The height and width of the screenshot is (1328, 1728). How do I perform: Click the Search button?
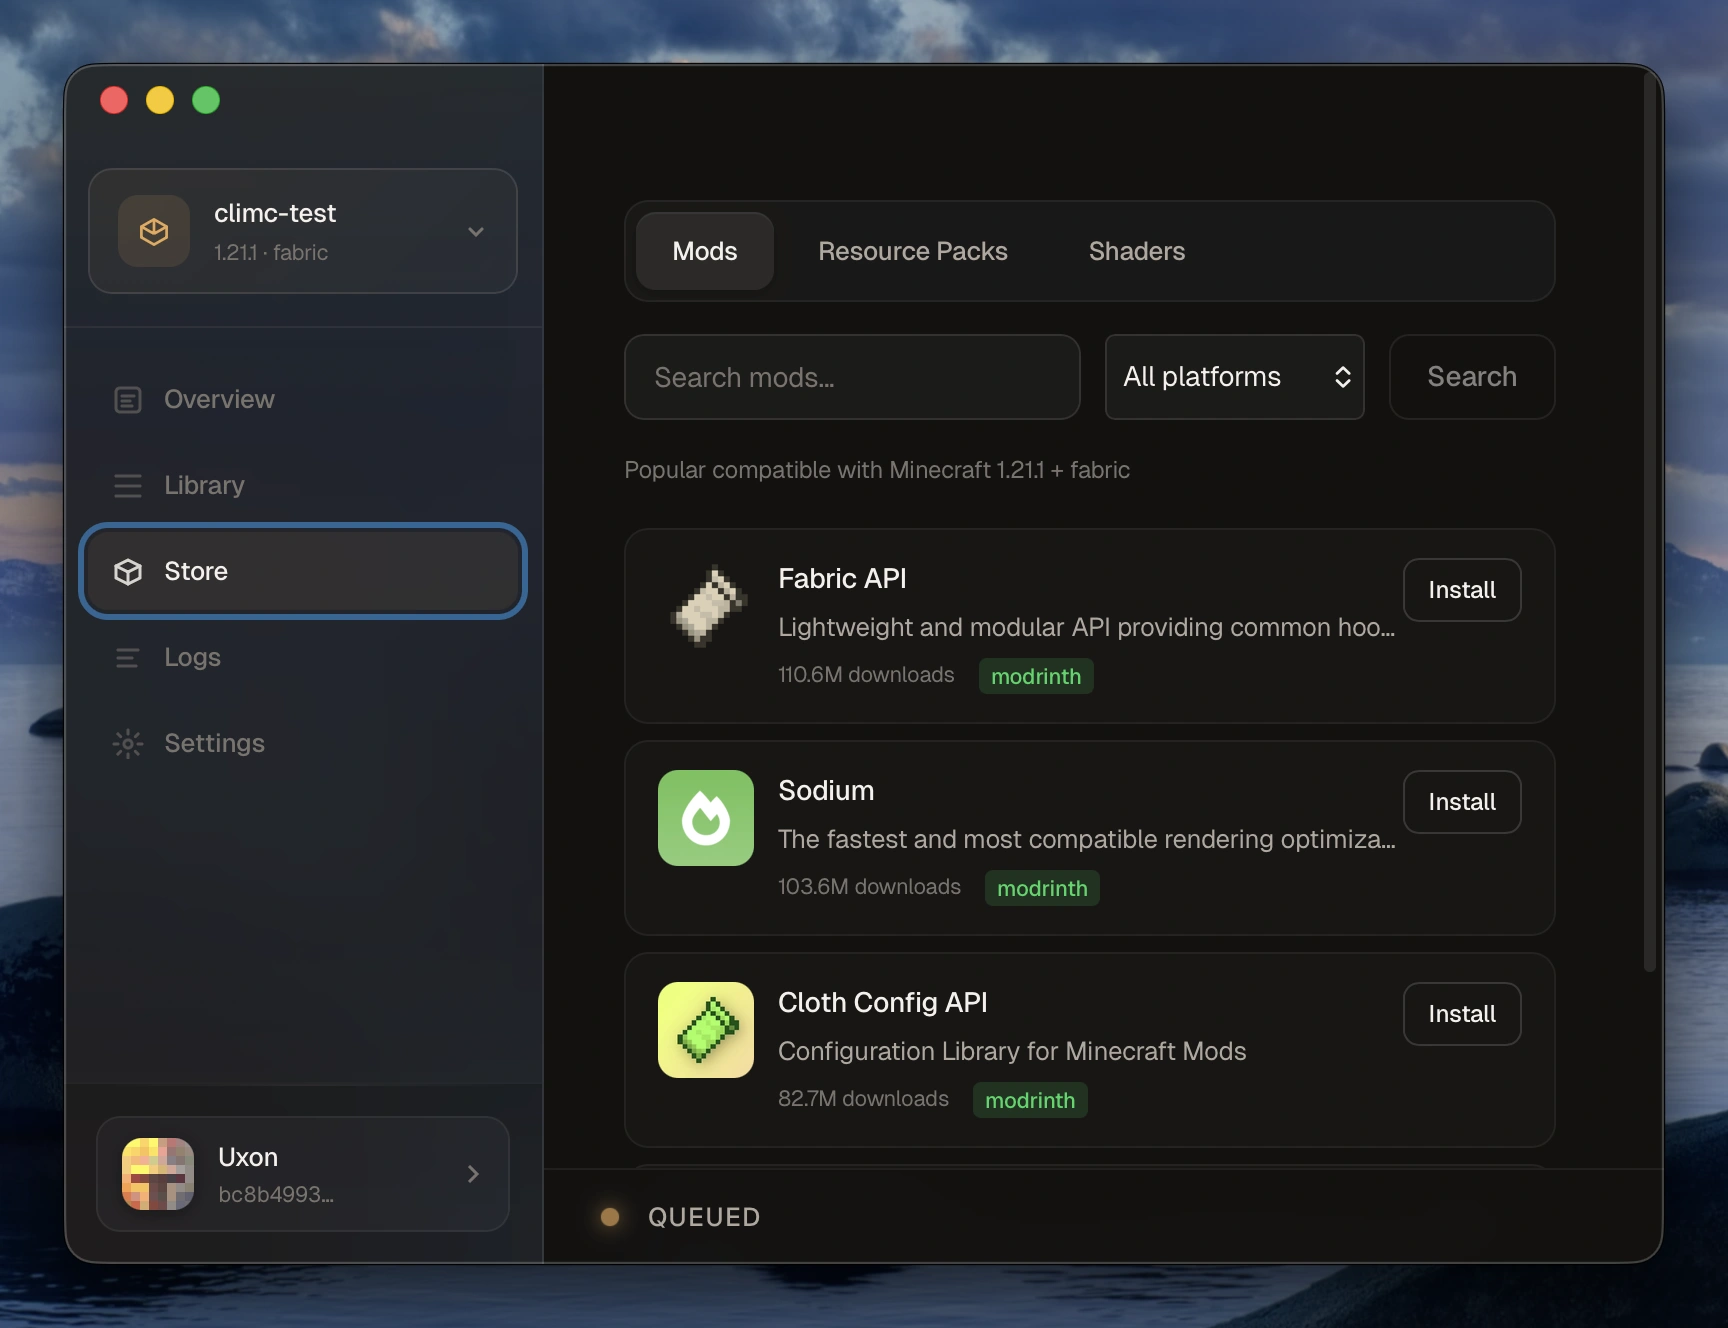[1471, 377]
